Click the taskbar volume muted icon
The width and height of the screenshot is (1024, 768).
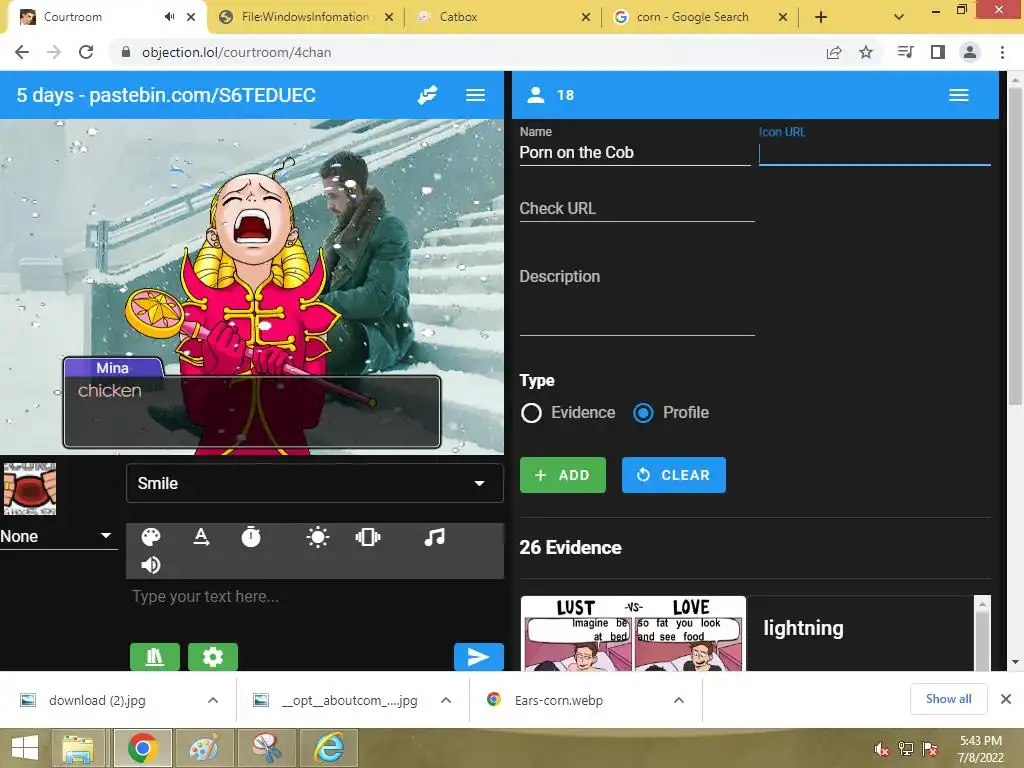point(881,749)
